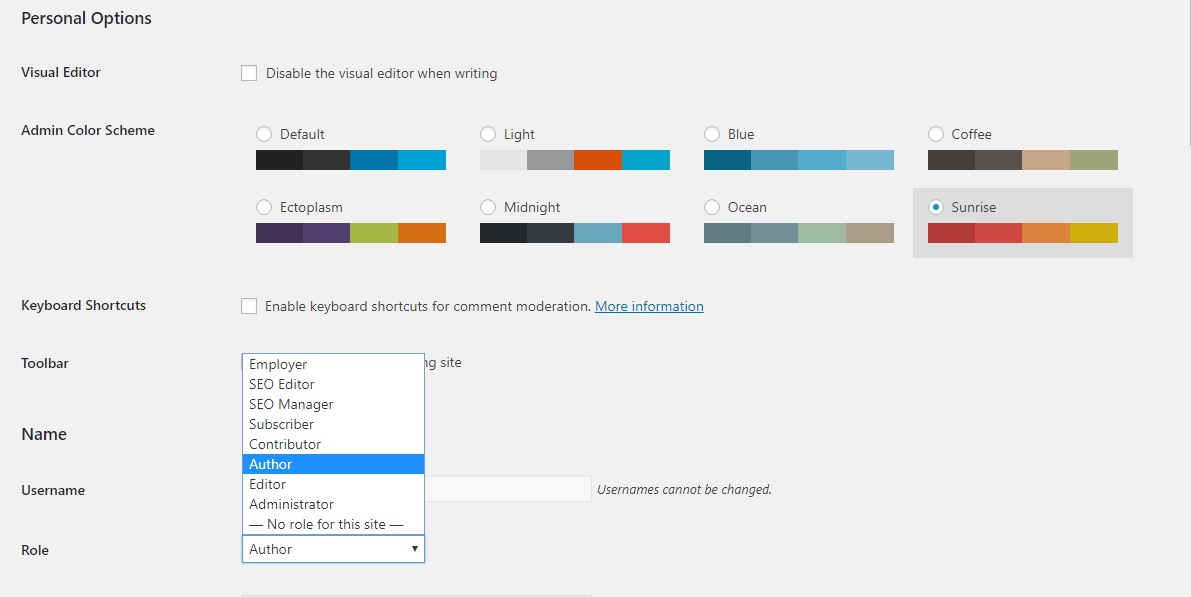Select the Default admin color scheme
The image size is (1191, 597).
264,133
